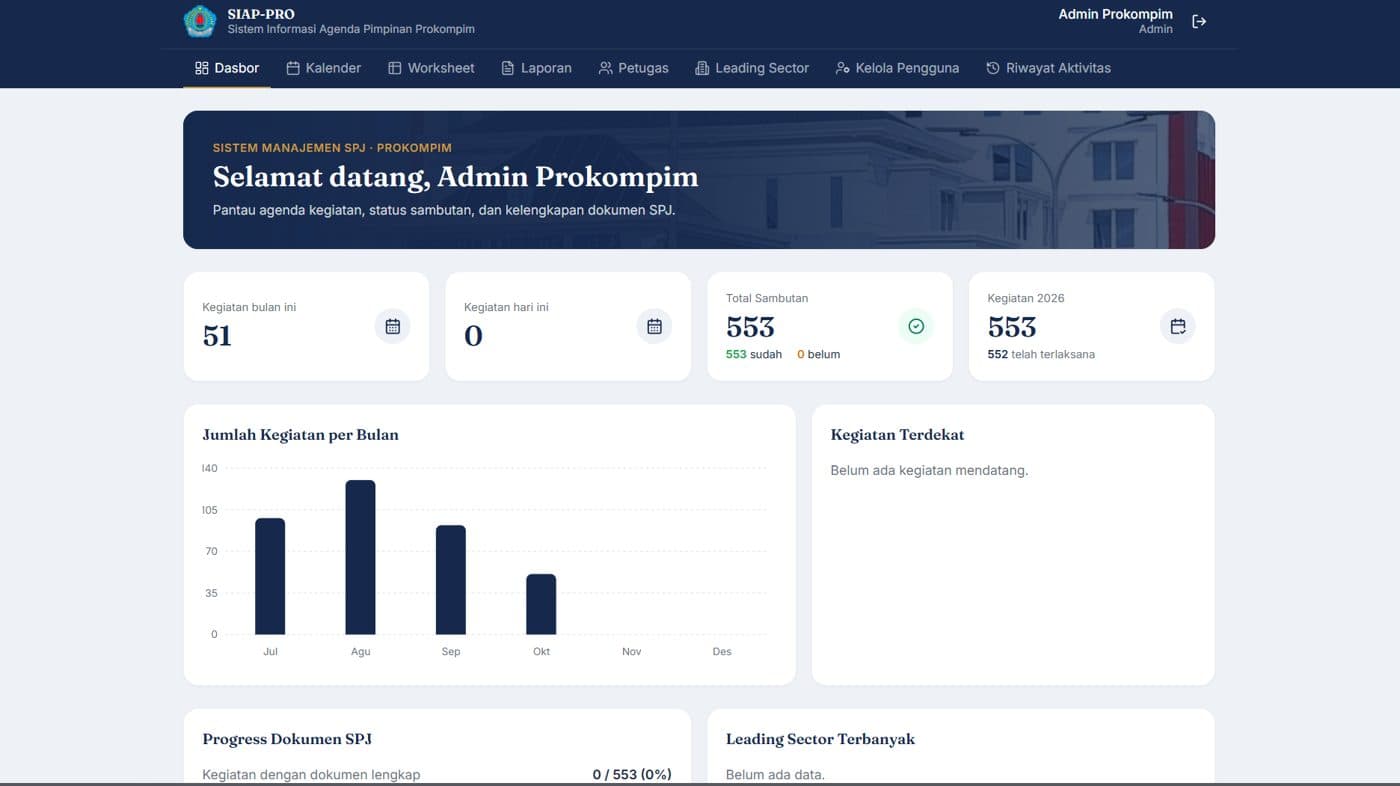The height and width of the screenshot is (786, 1400).
Task: View the Riwayat Aktivitas tab
Action: (1048, 68)
